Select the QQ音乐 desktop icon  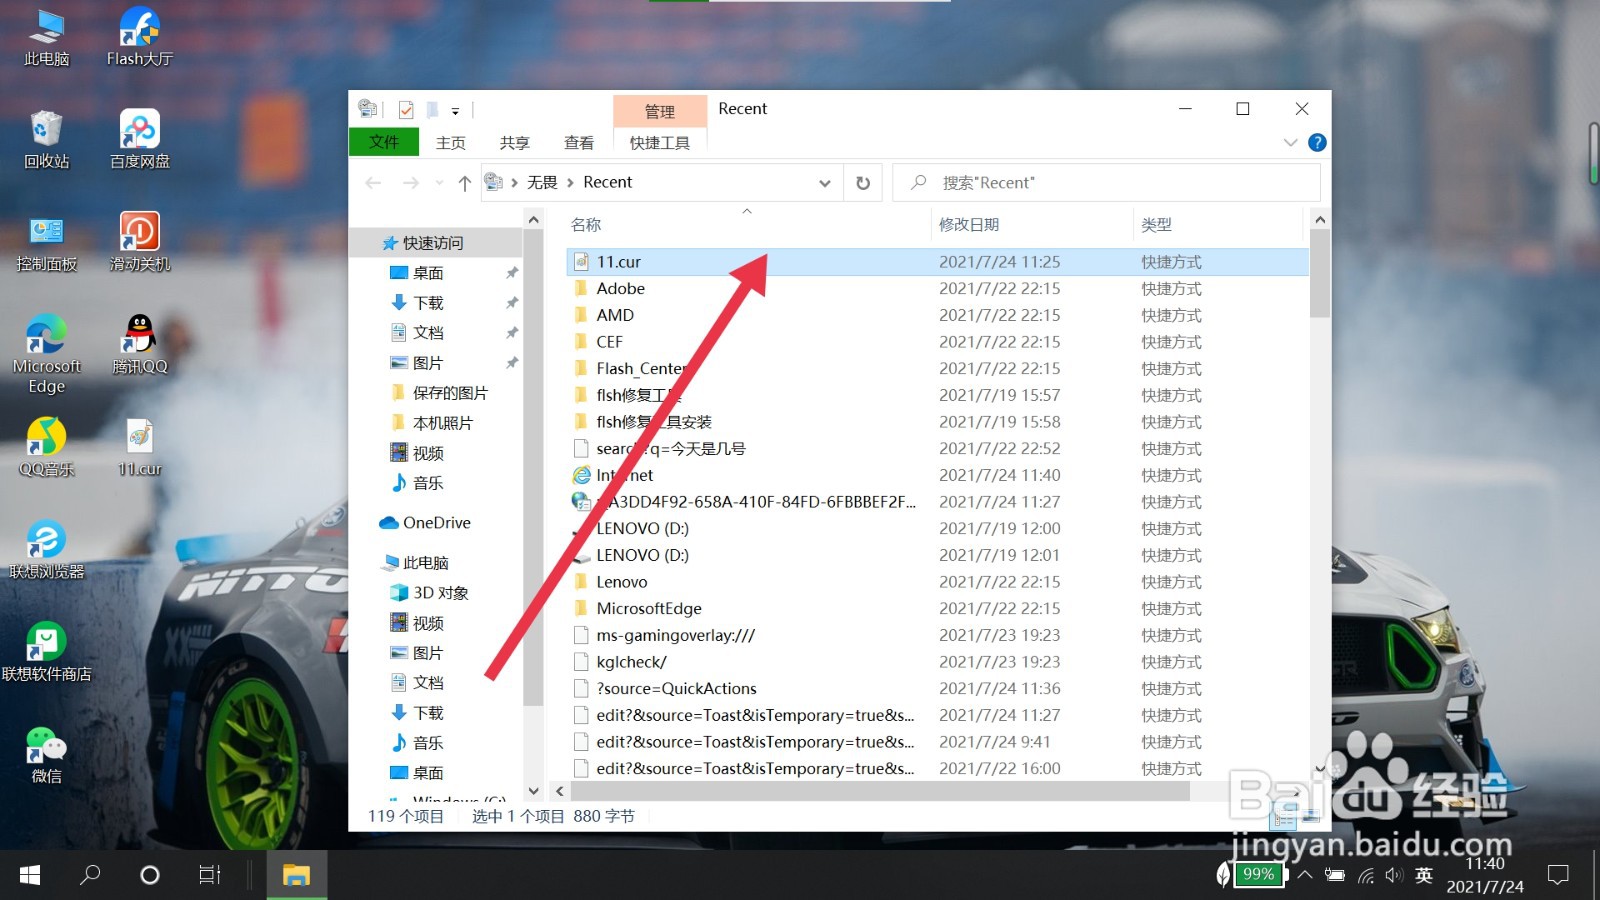[46, 448]
